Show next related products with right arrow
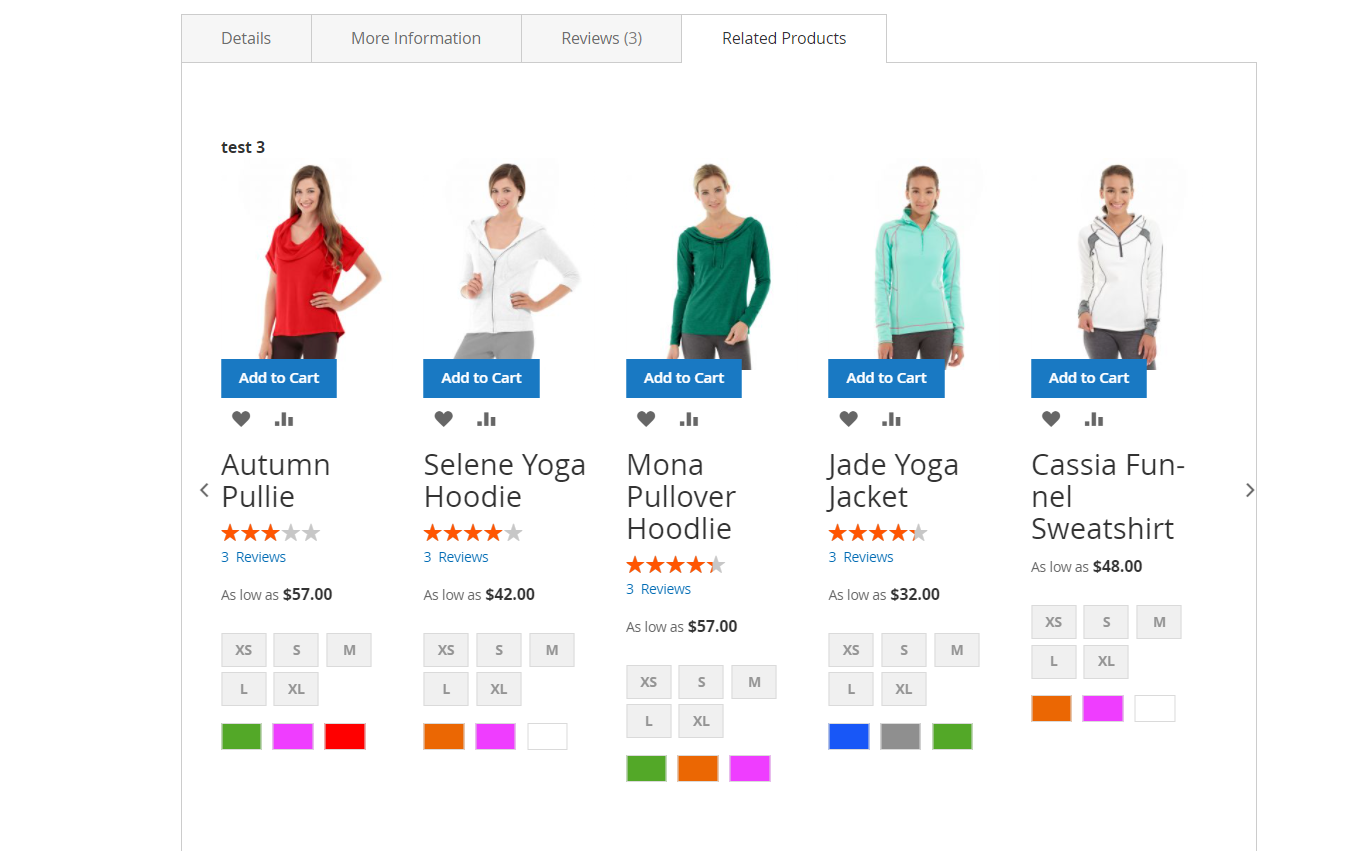 pyautogui.click(x=1249, y=490)
